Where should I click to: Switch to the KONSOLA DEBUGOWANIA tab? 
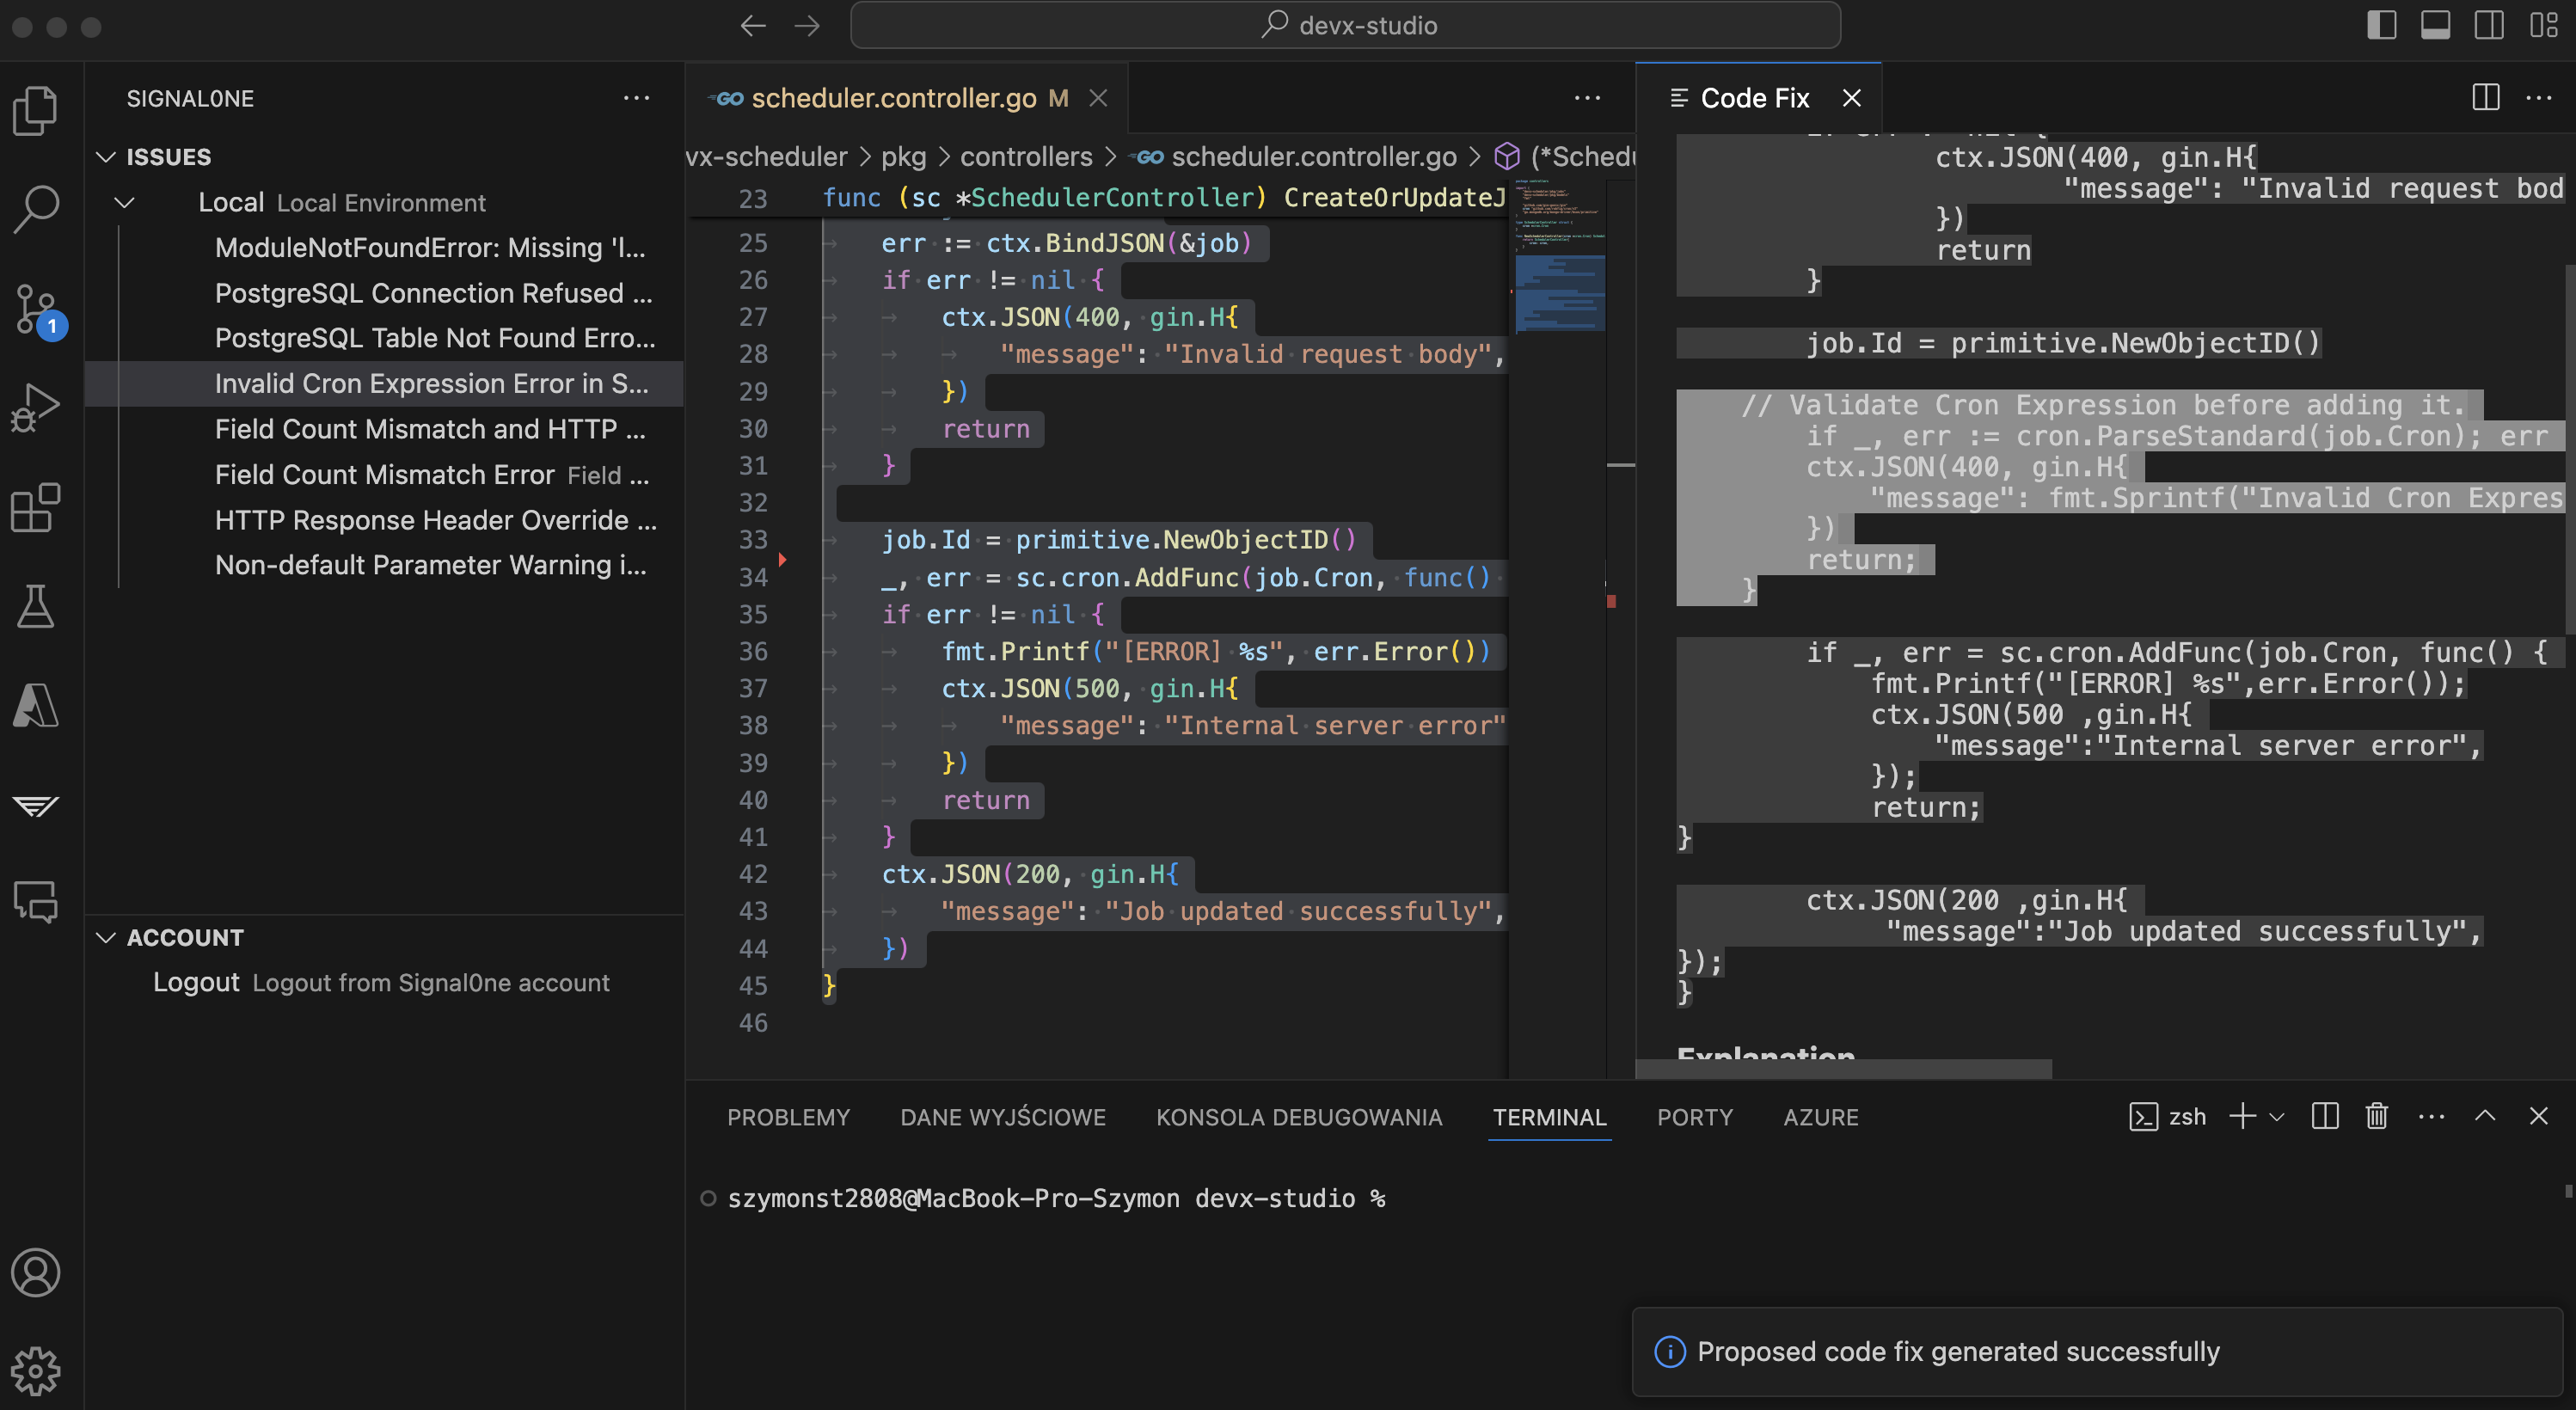tap(1298, 1117)
